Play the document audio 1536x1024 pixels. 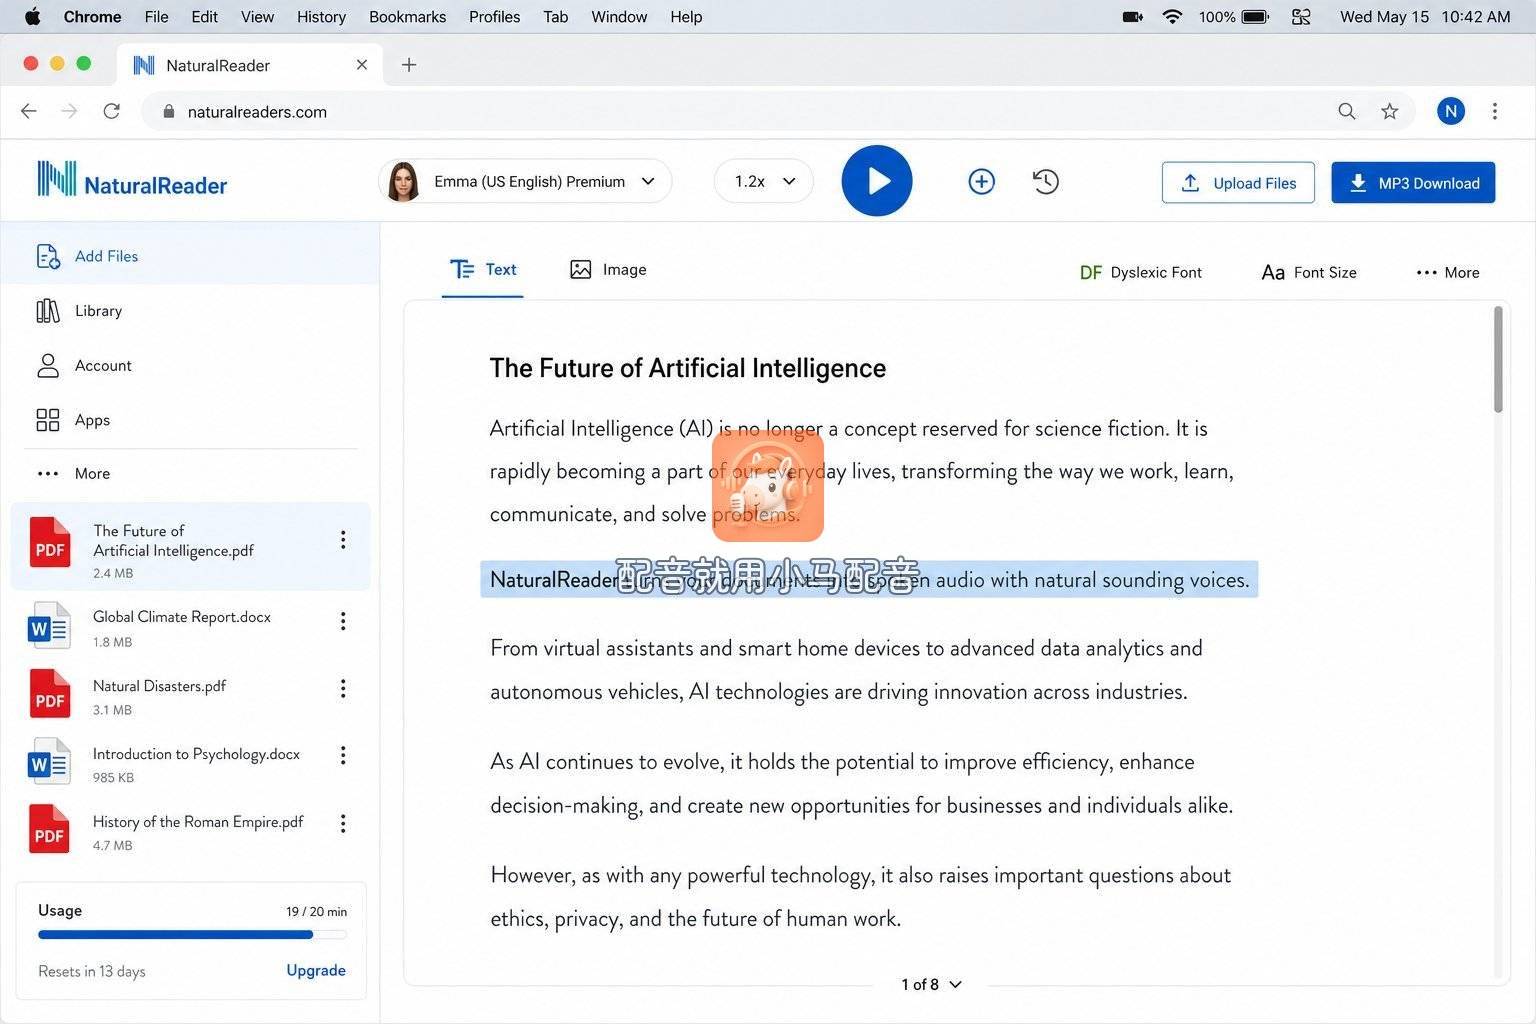point(876,181)
